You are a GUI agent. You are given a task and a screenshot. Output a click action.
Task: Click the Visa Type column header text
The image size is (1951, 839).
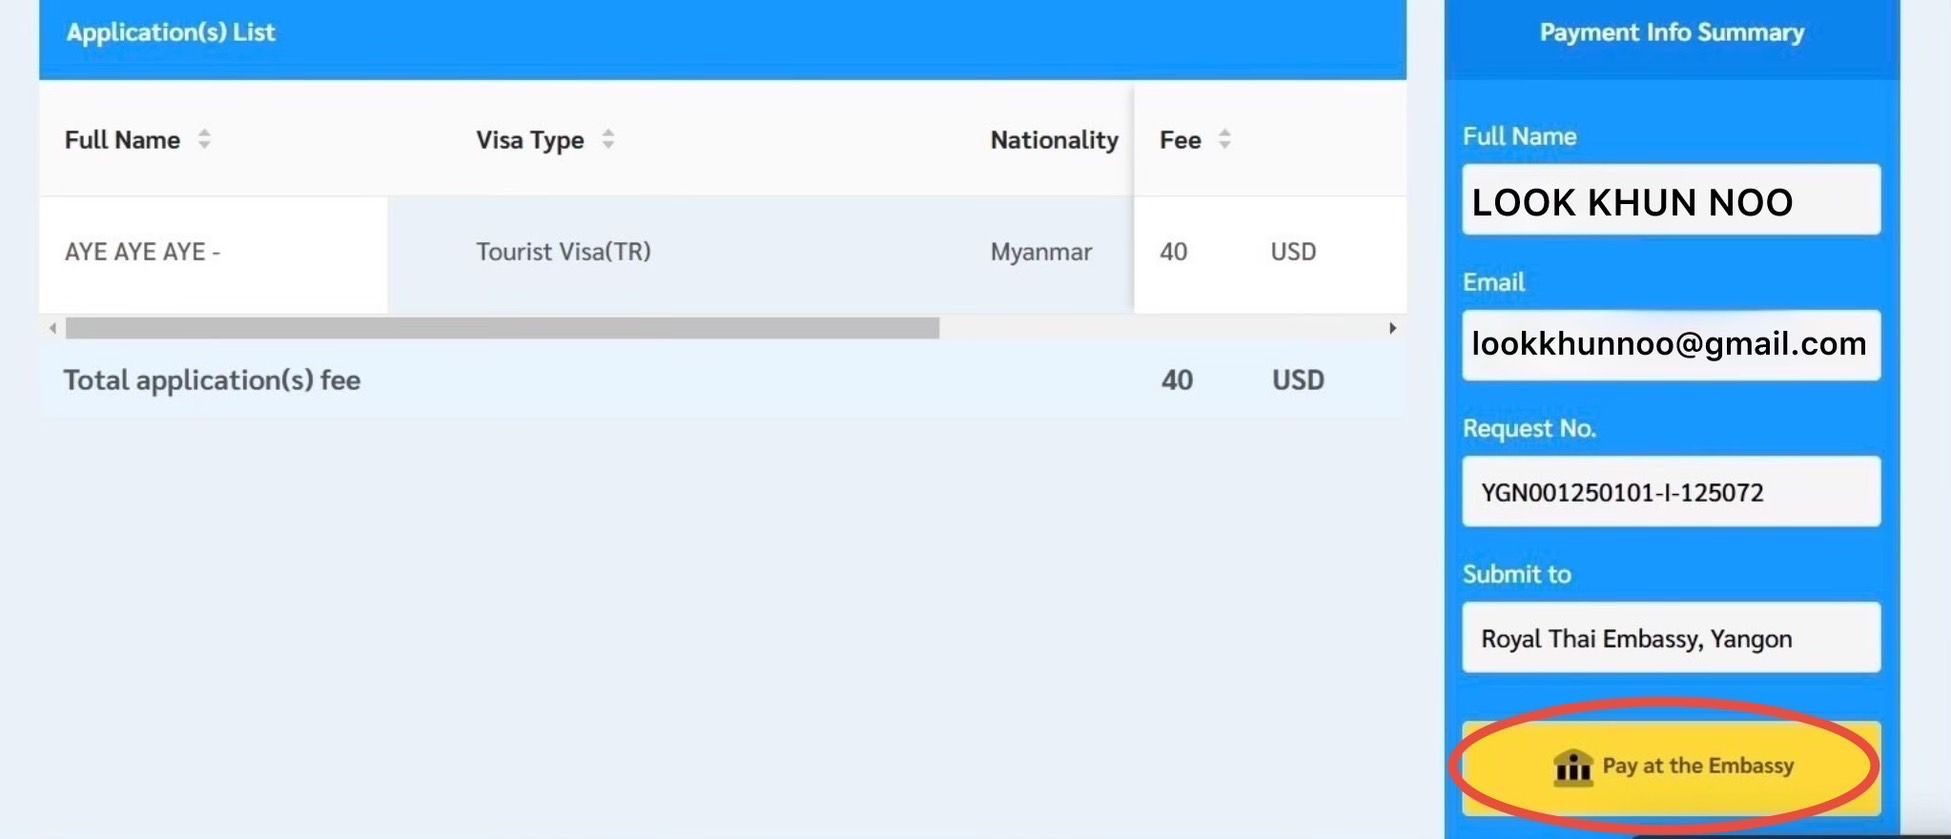pyautogui.click(x=529, y=139)
